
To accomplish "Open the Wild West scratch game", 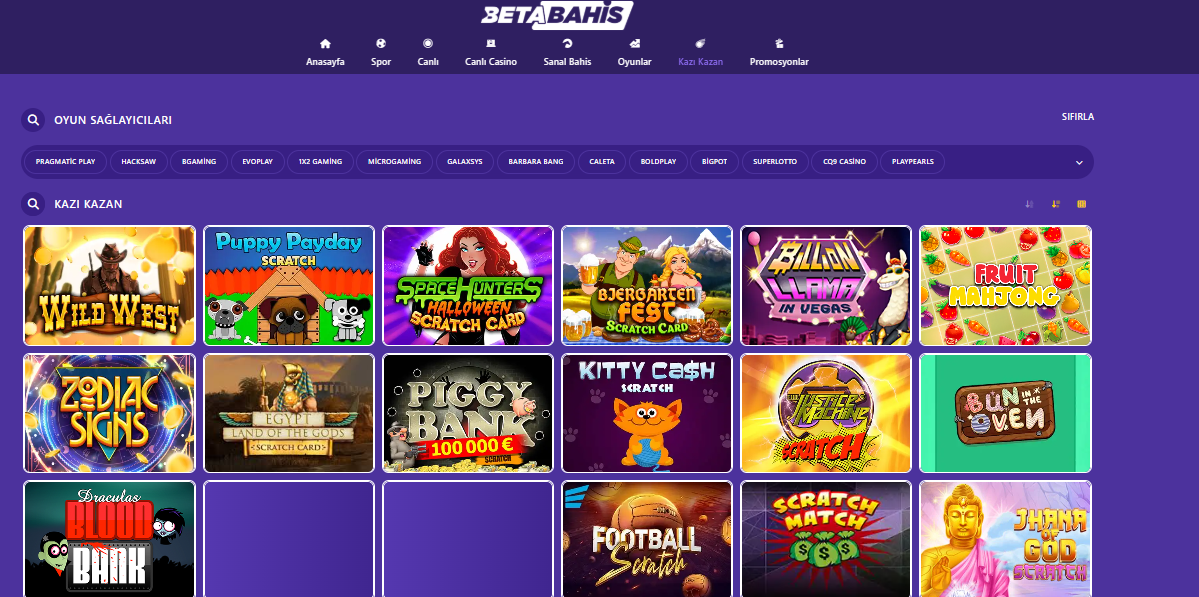I will pos(109,286).
